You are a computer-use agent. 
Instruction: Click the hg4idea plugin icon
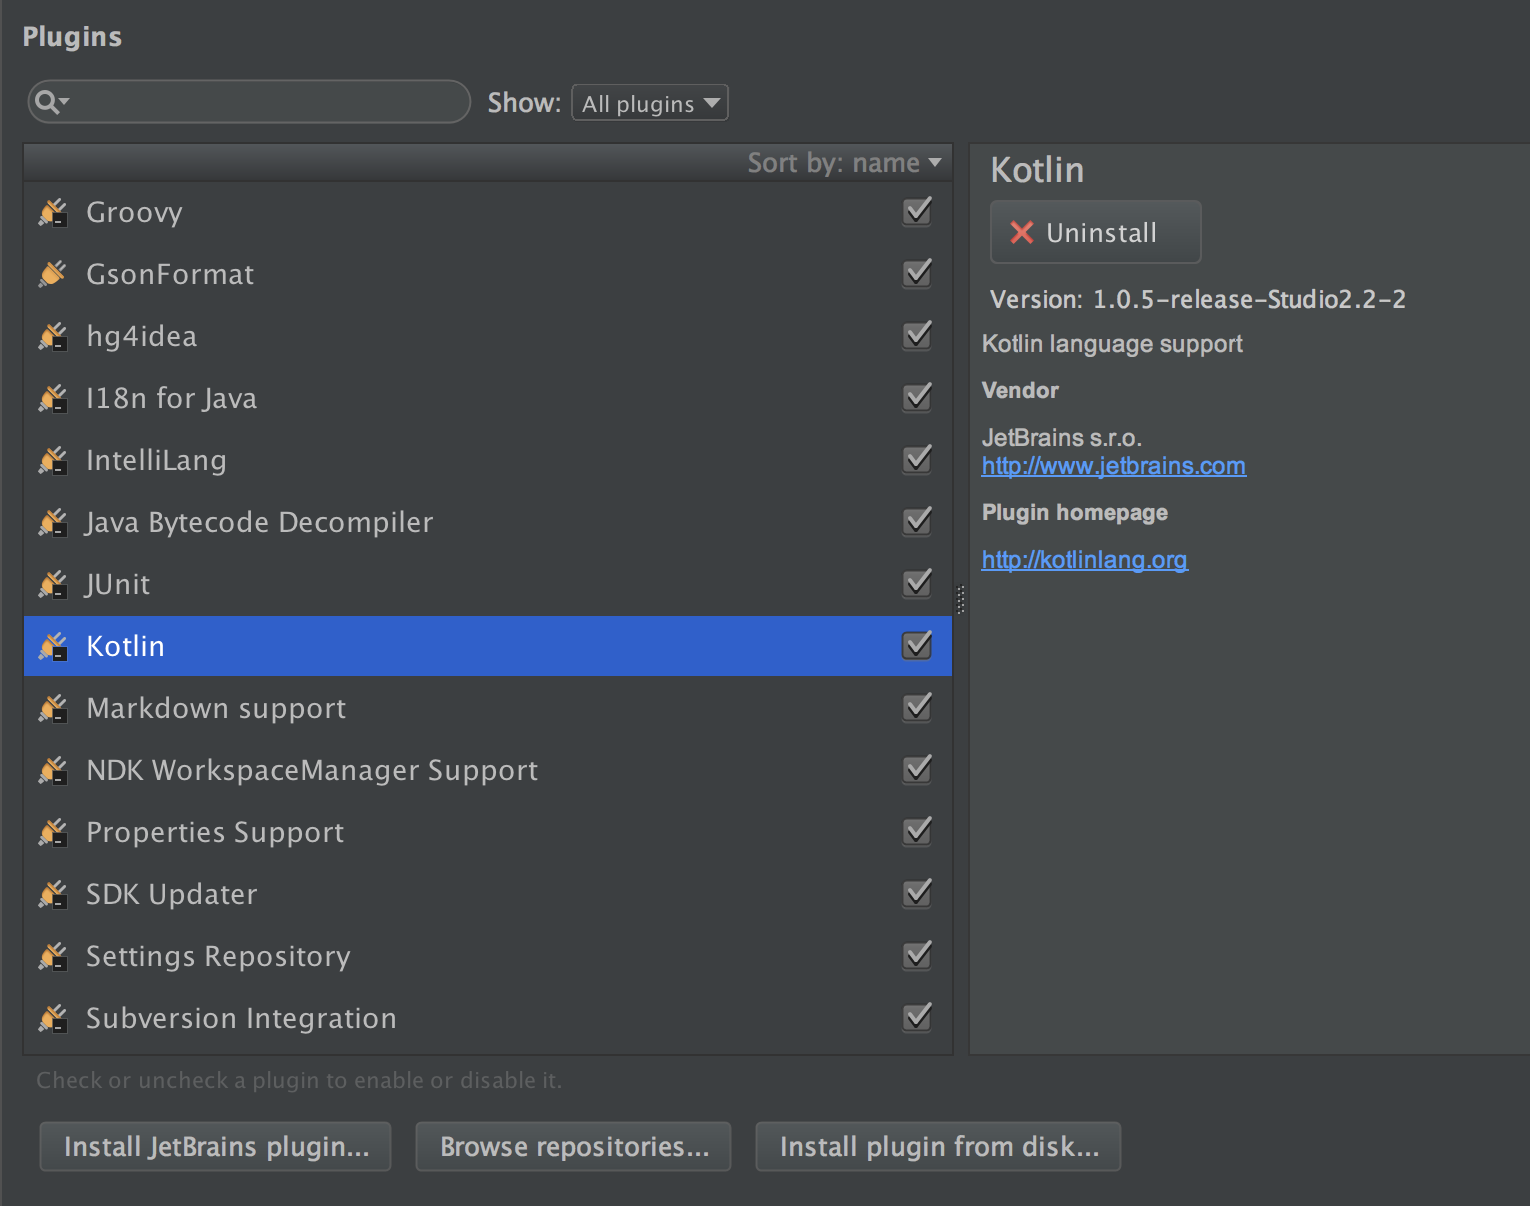tap(53, 336)
